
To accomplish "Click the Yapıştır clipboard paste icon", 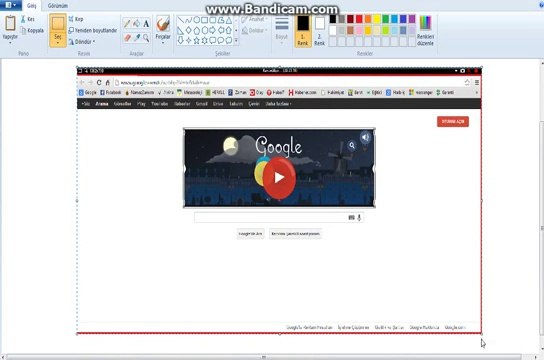I will (x=10, y=24).
